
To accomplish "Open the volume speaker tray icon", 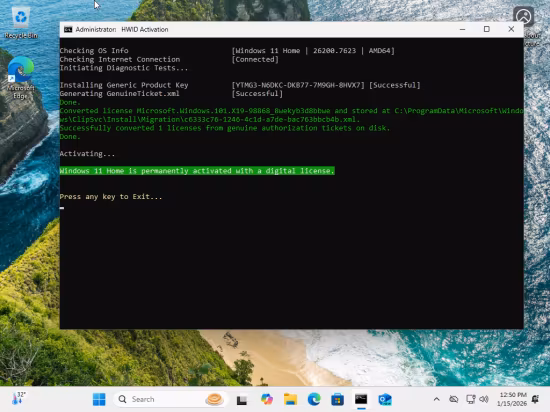I will point(484,399).
